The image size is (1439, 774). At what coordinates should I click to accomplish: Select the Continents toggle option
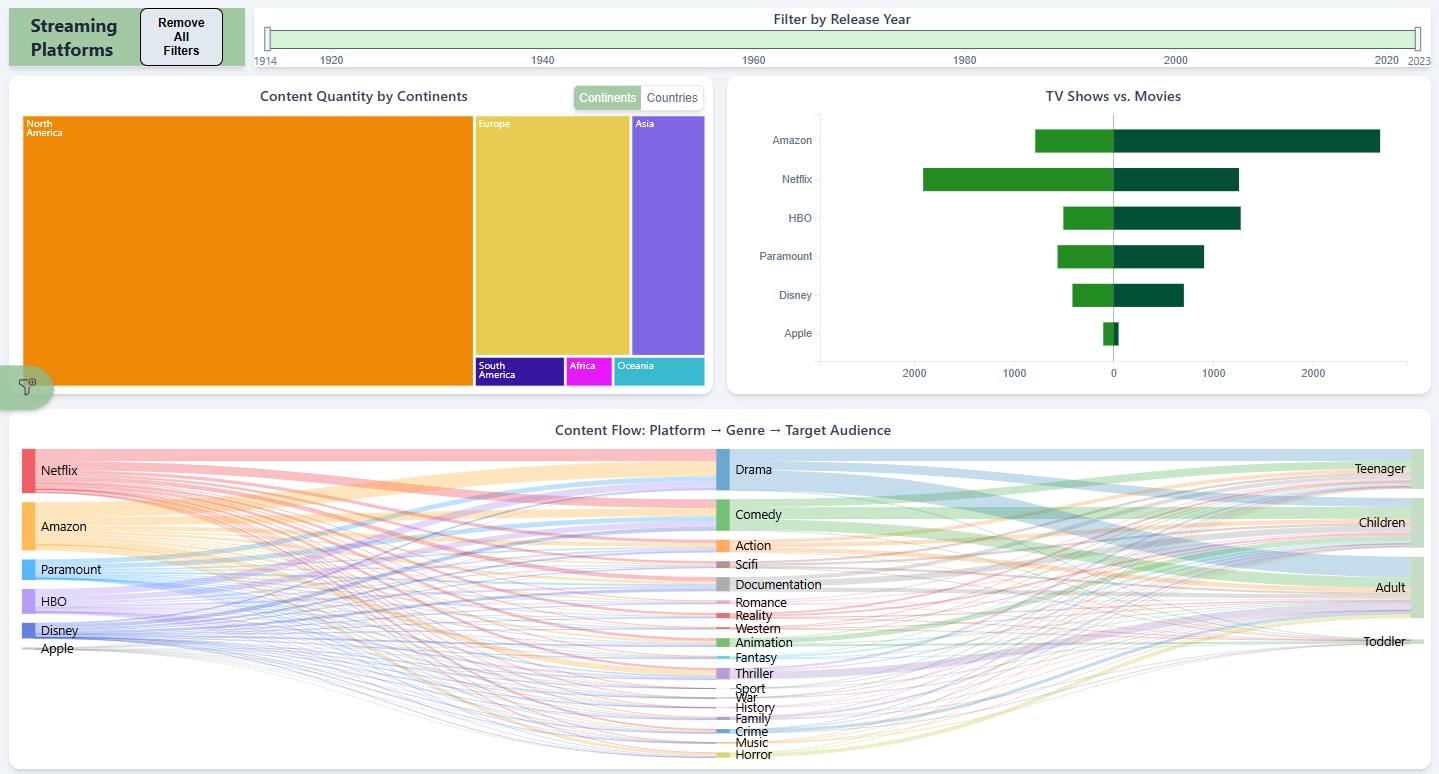tap(607, 98)
